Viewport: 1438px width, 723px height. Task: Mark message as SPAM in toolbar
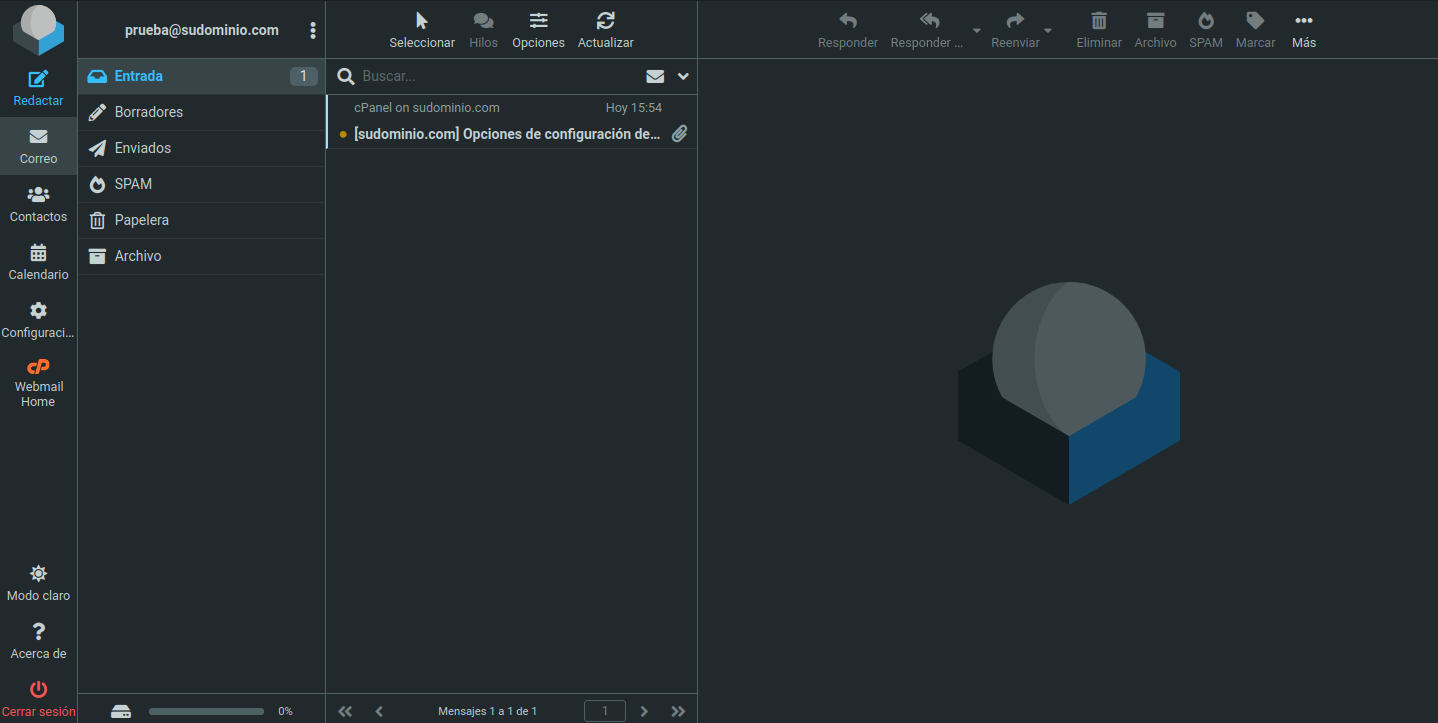pyautogui.click(x=1206, y=30)
